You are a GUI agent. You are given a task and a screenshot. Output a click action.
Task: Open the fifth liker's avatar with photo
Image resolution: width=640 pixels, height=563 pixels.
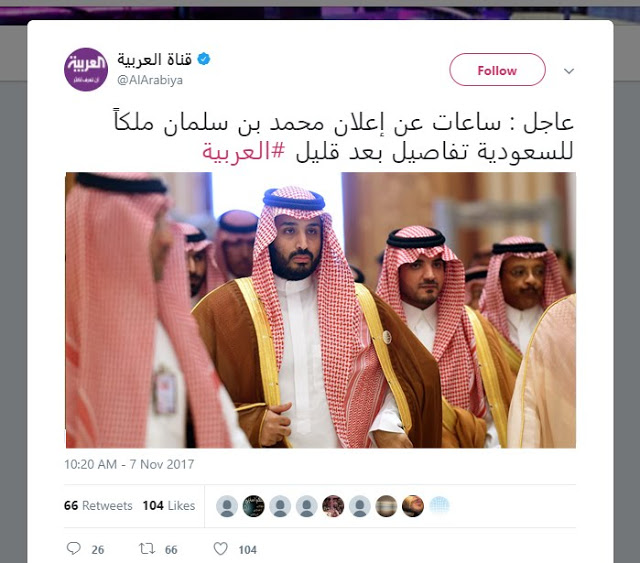point(333,506)
